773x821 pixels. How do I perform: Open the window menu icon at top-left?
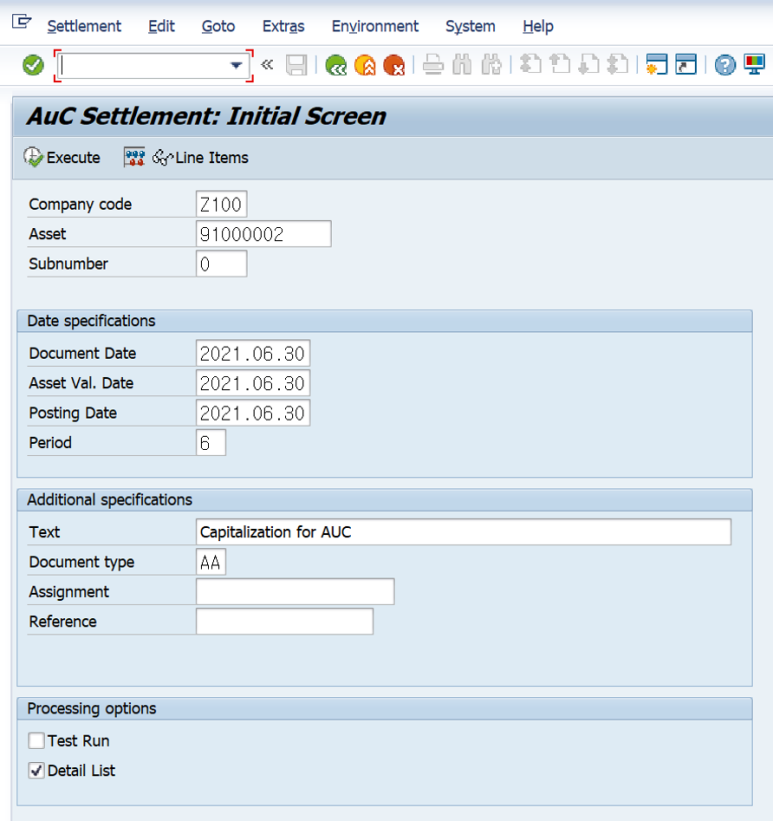(21, 23)
